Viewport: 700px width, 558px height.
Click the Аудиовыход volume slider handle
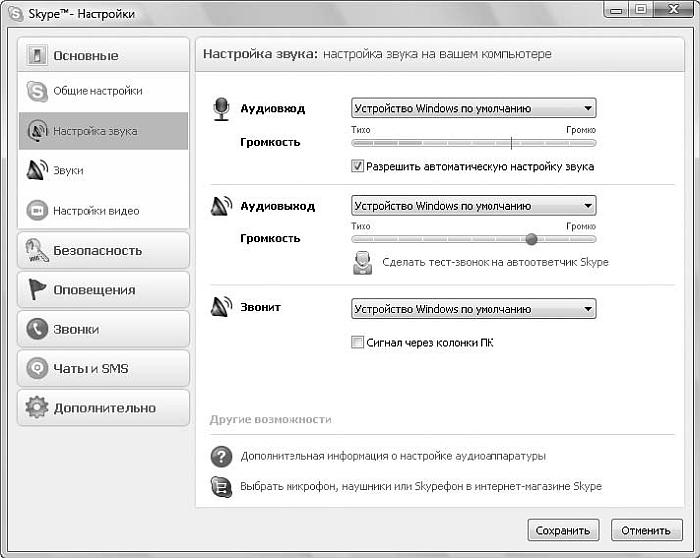click(x=531, y=239)
